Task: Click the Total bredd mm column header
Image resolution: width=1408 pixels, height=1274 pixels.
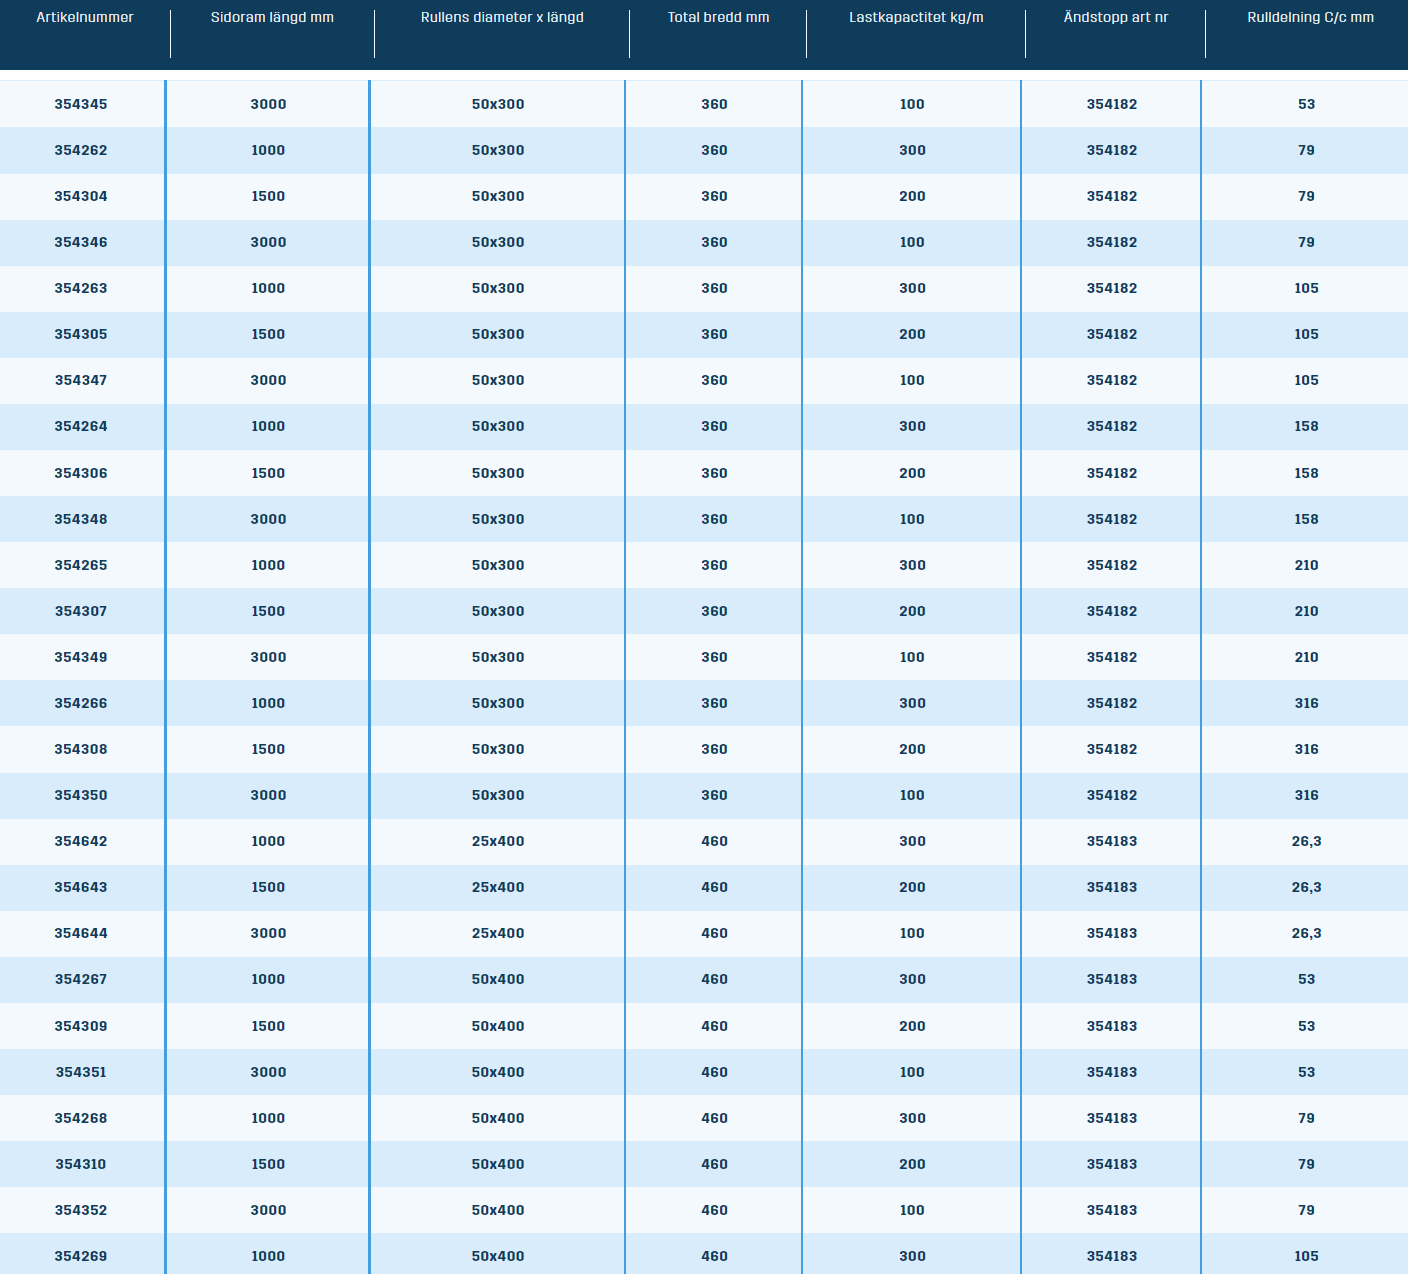Action: [x=718, y=17]
